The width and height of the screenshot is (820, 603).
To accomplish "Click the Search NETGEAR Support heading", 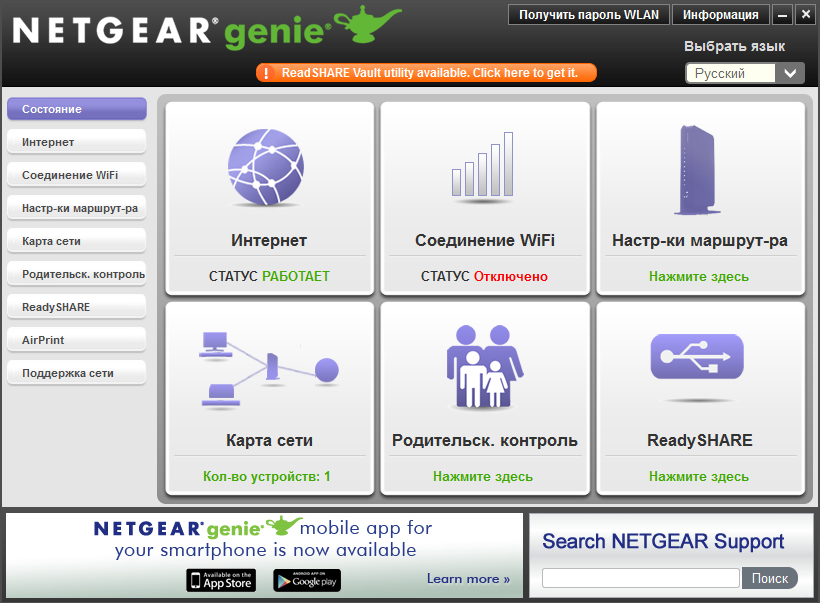I will click(x=663, y=541).
